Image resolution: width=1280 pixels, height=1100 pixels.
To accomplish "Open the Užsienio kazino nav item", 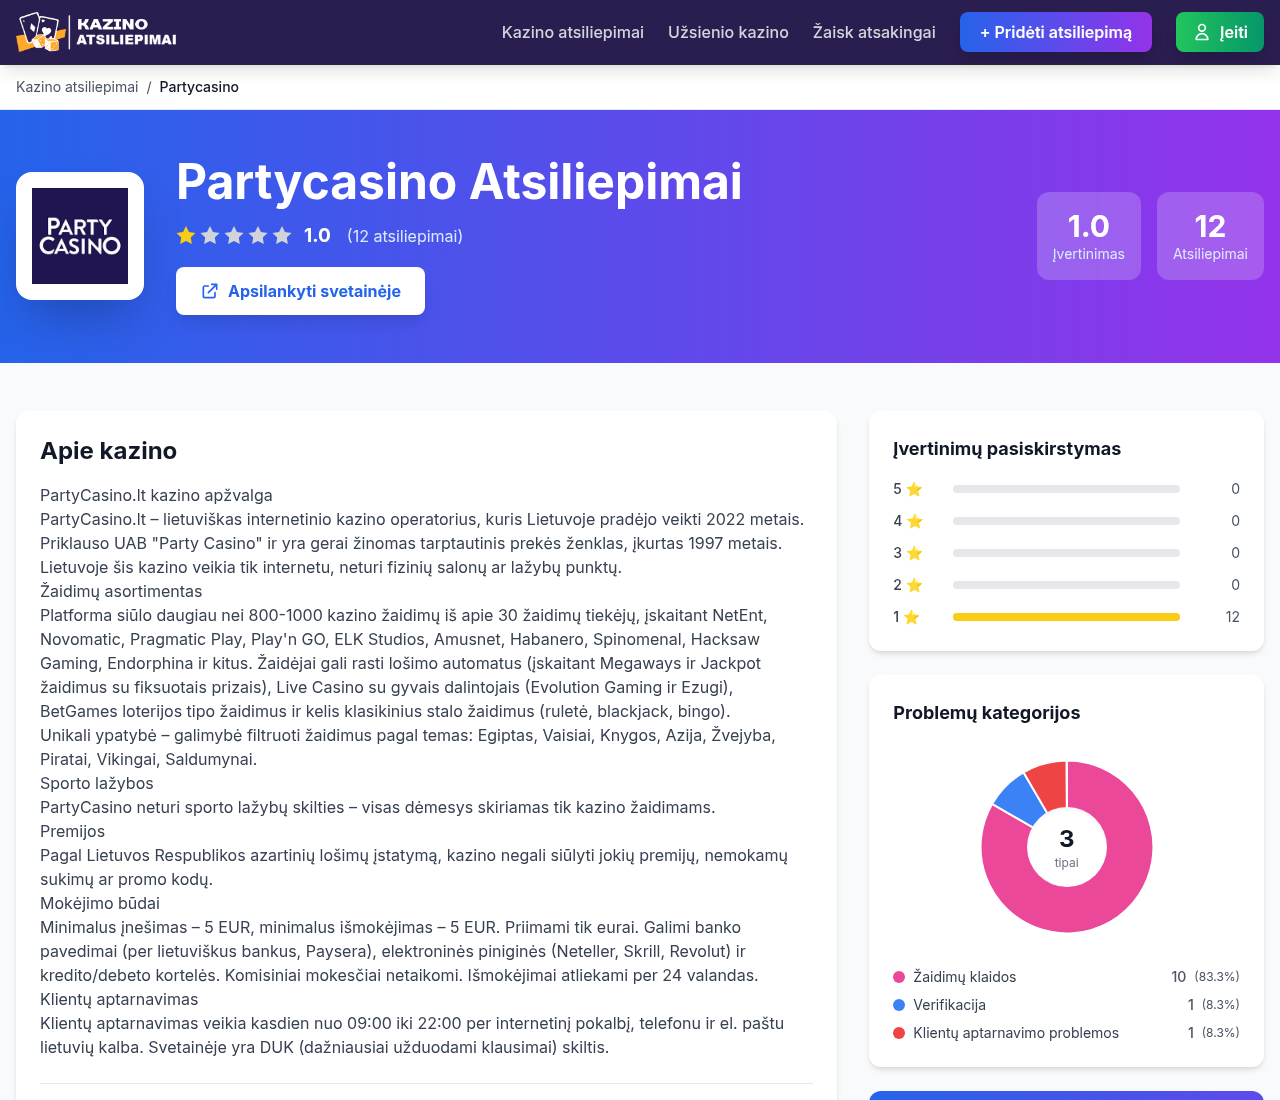I will (728, 32).
